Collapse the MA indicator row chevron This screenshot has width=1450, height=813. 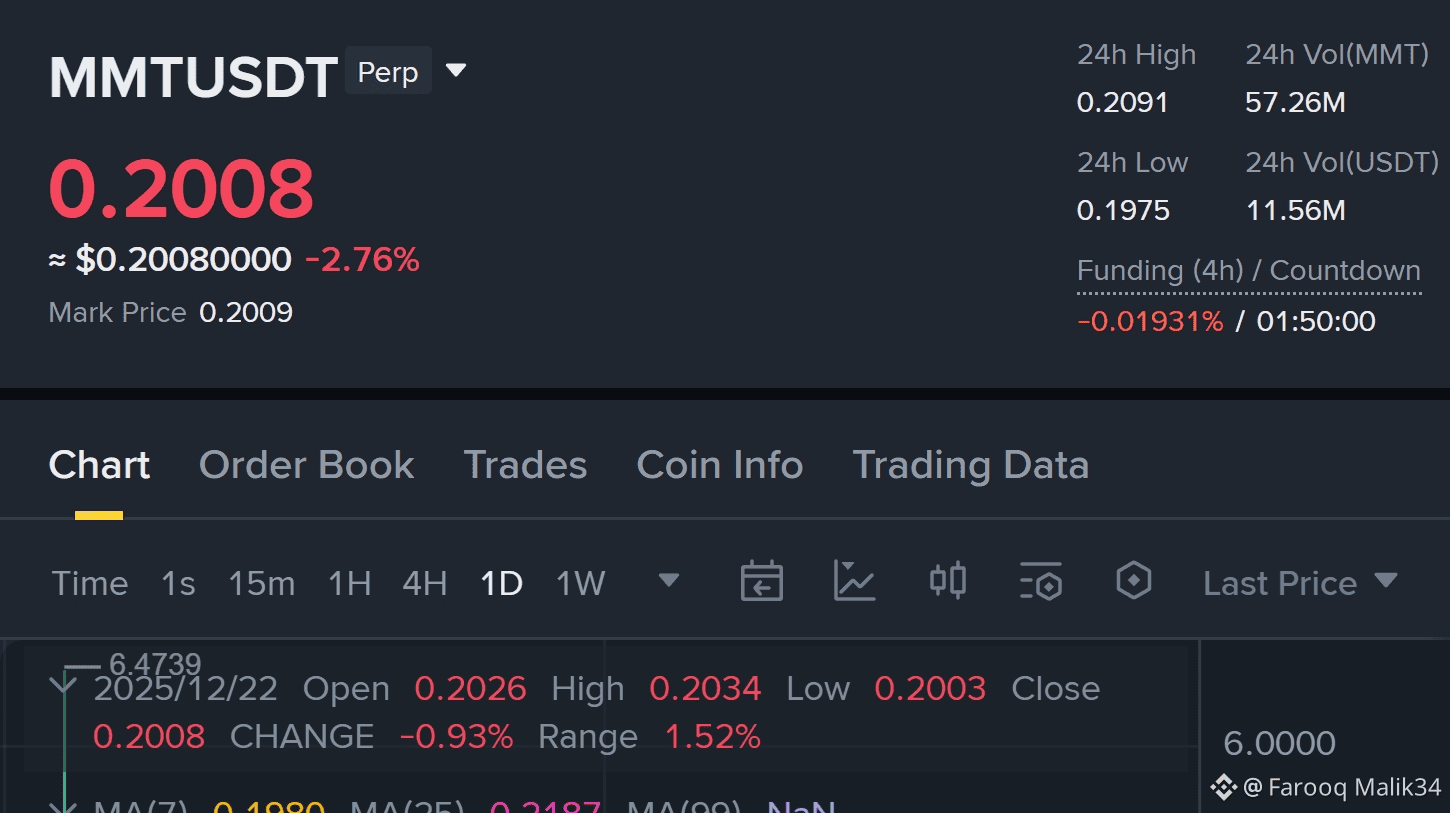click(63, 806)
